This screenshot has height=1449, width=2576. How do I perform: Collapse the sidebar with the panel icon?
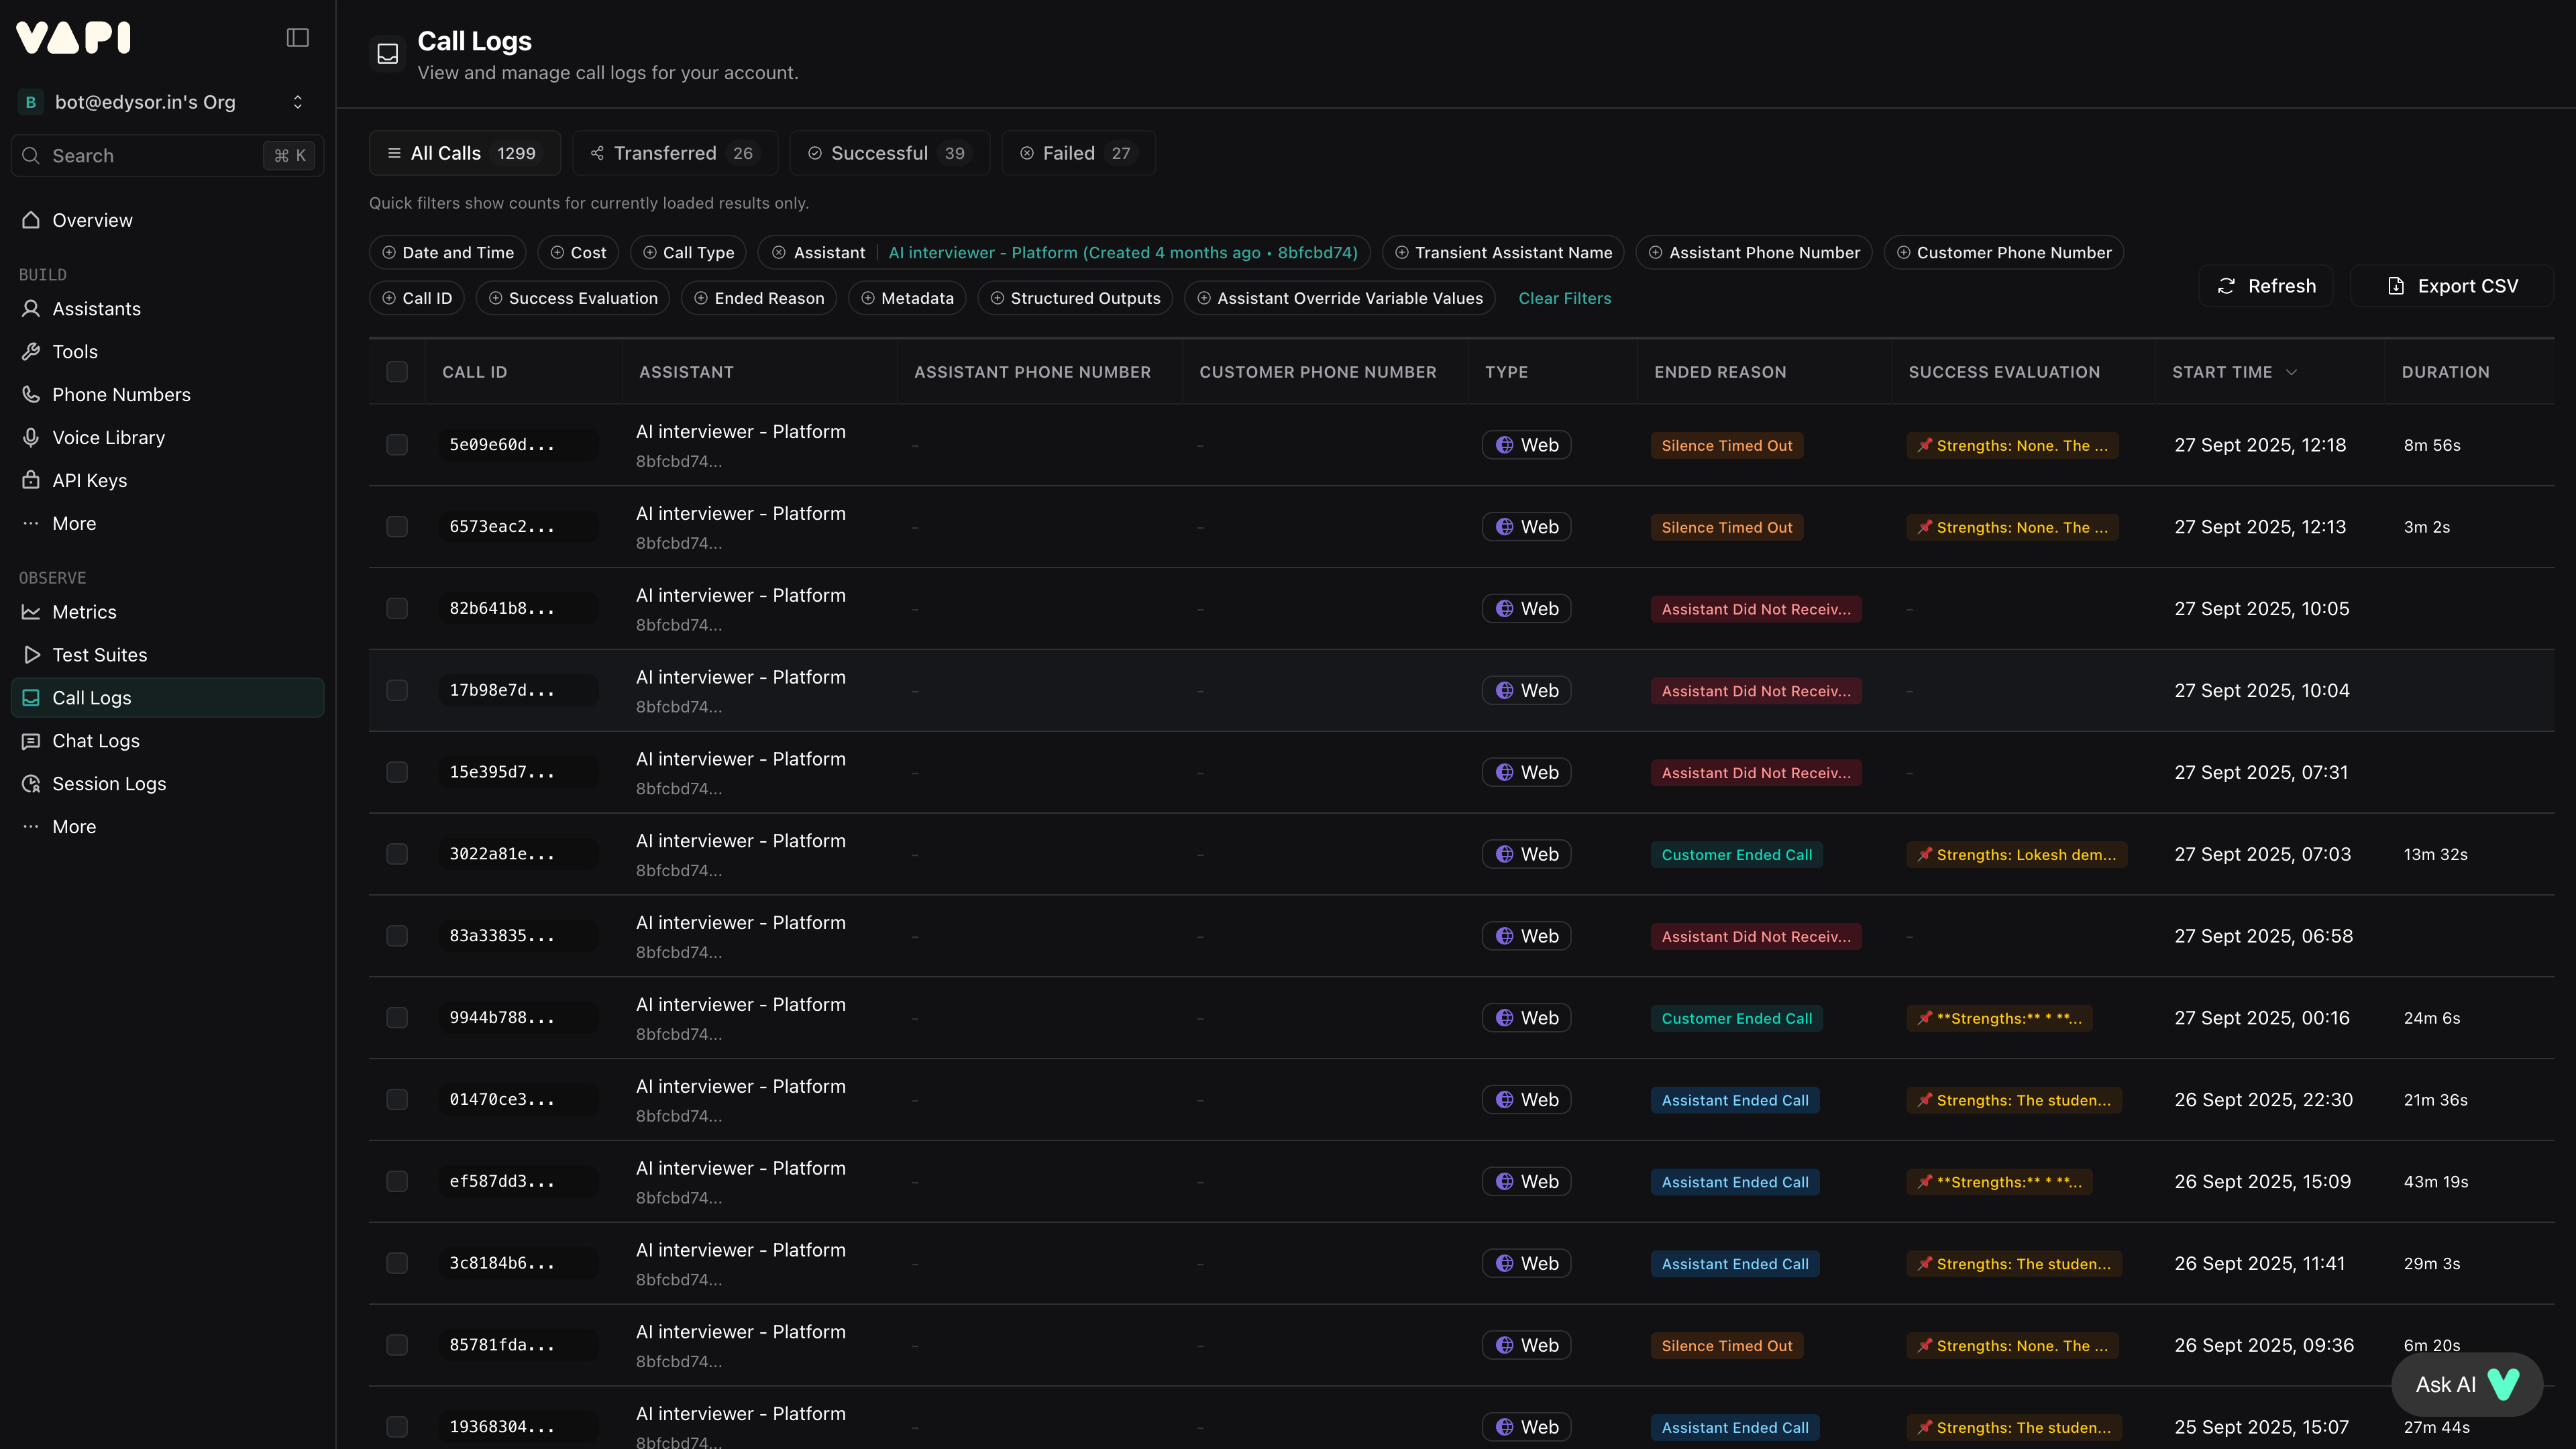[x=297, y=38]
